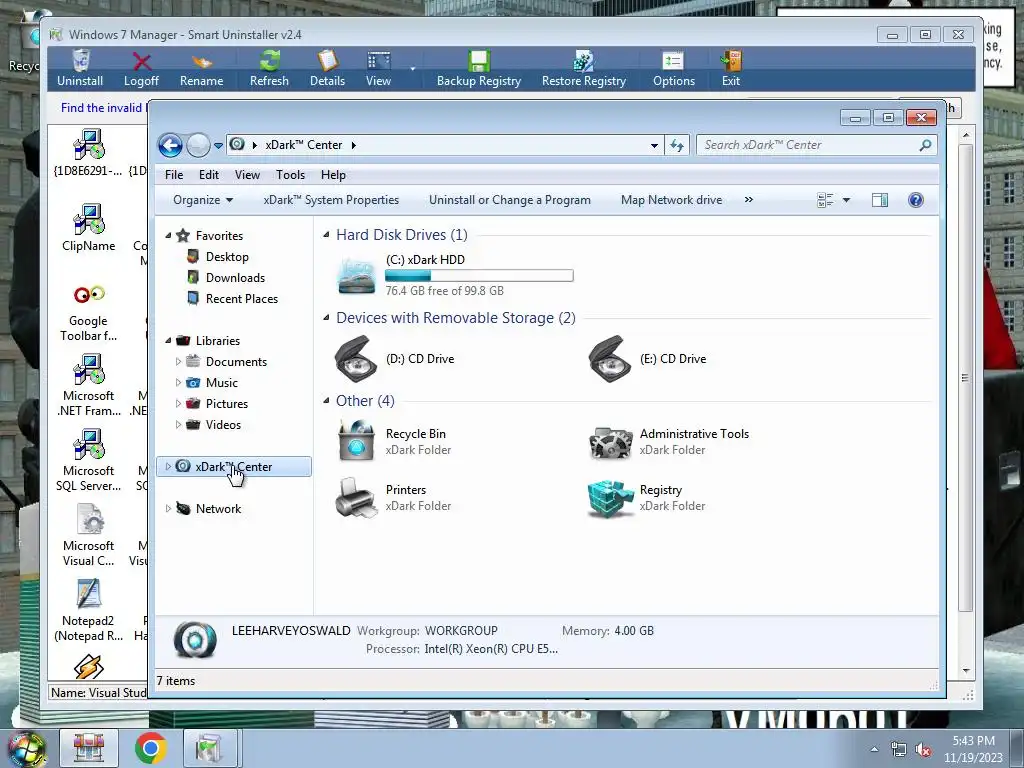Click Map Network drive button
The image size is (1024, 768).
(x=671, y=200)
